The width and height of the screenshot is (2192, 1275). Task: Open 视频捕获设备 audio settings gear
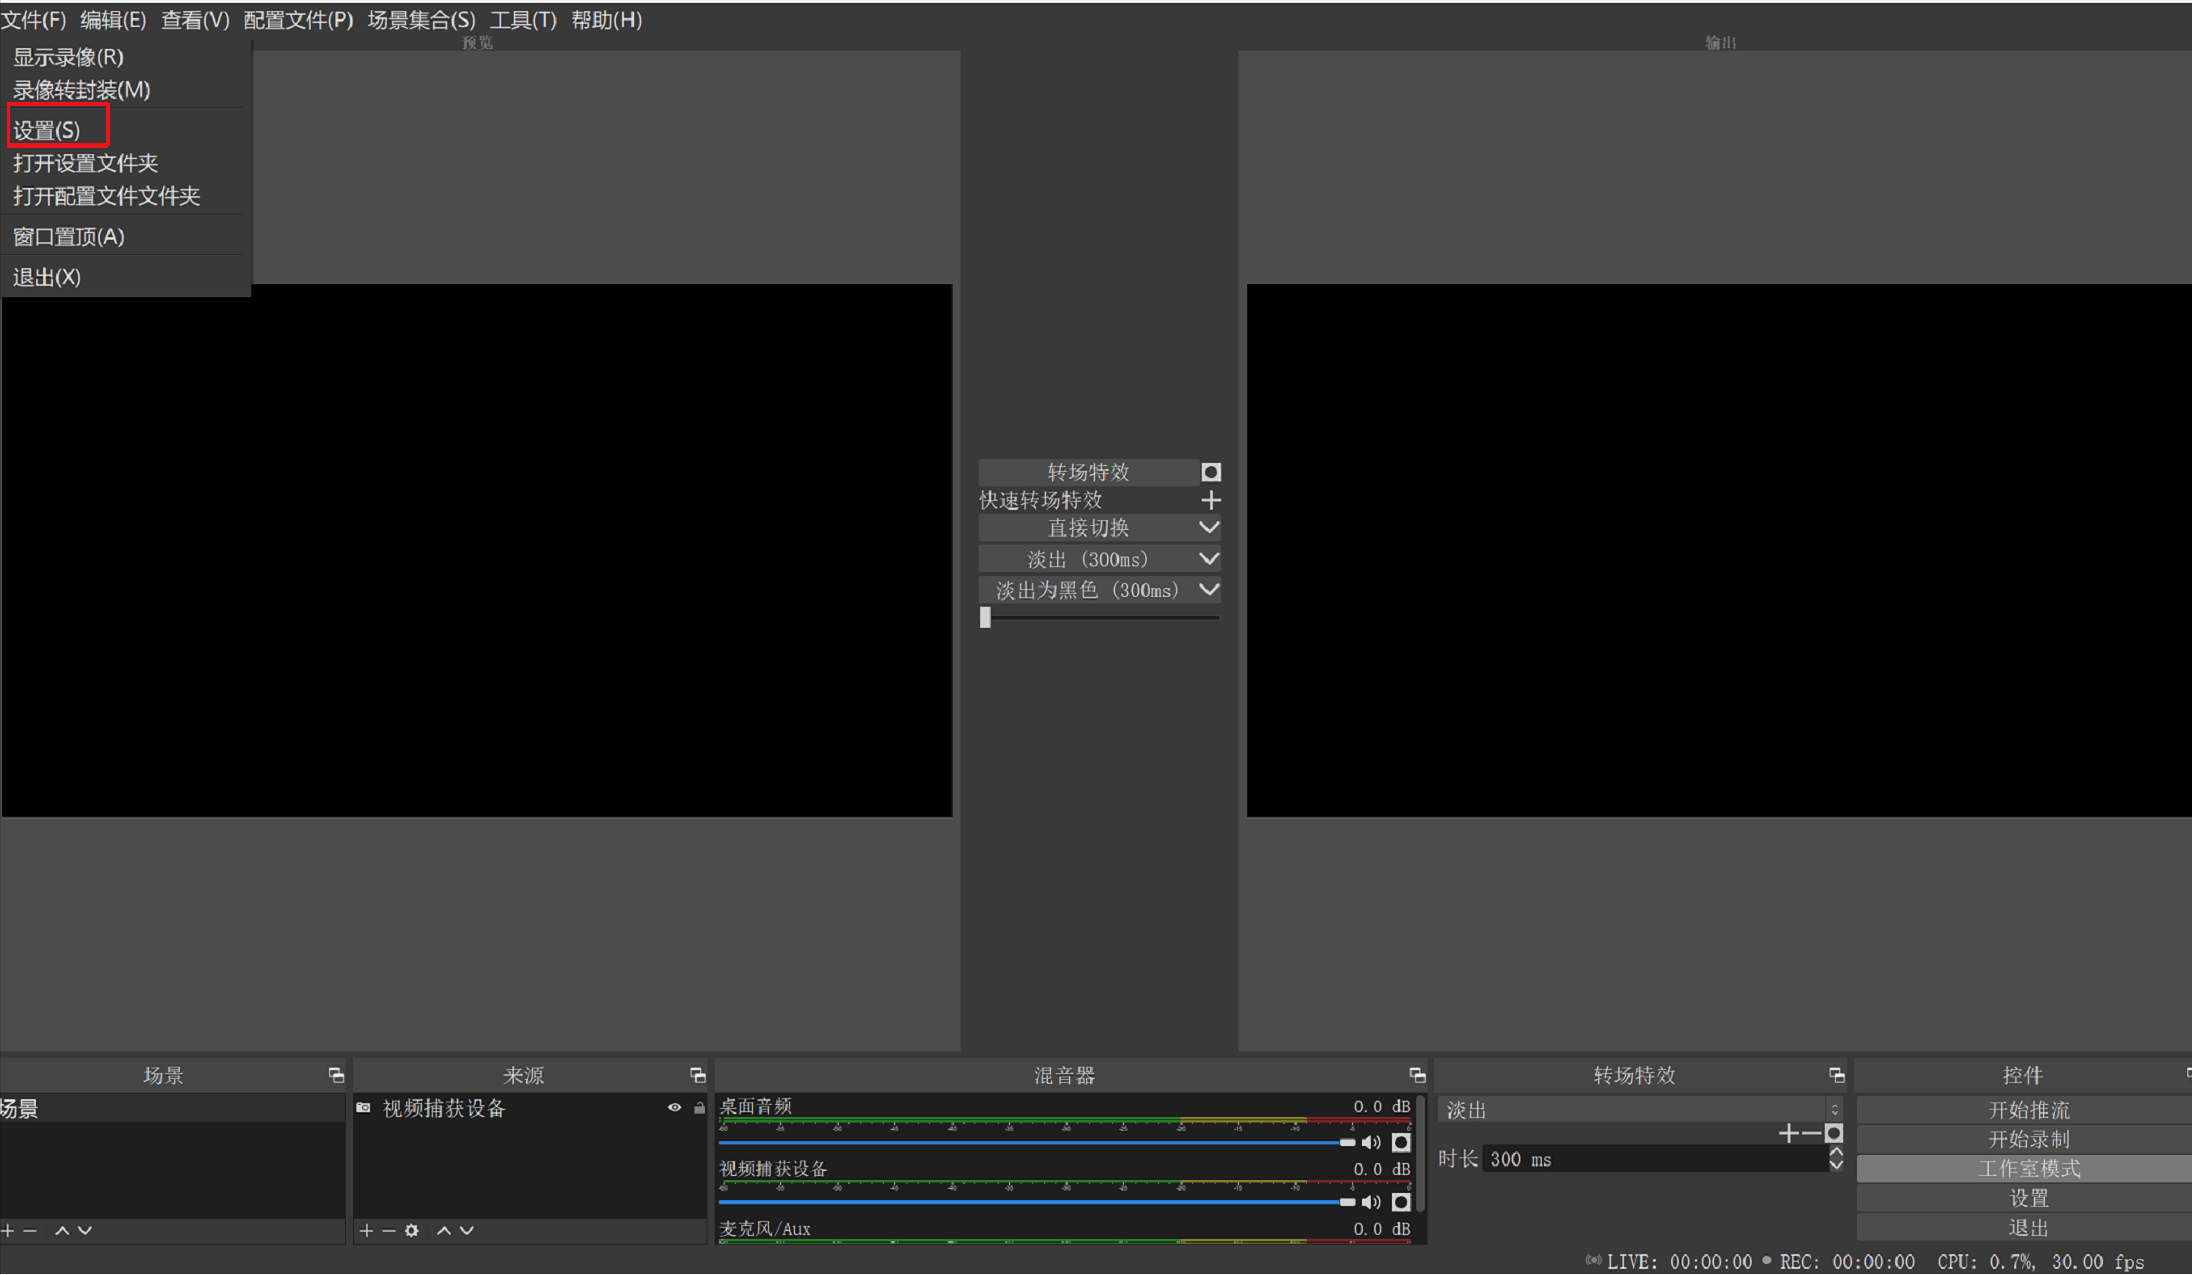(1401, 1202)
